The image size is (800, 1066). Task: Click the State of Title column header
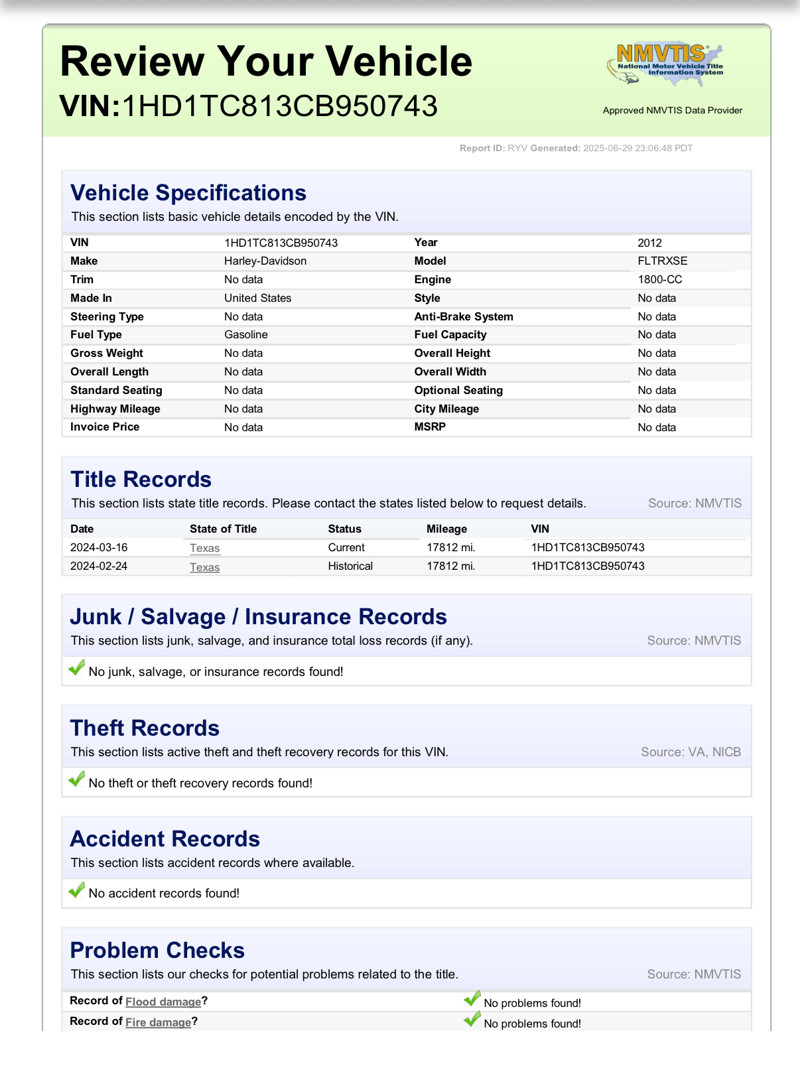coord(223,529)
